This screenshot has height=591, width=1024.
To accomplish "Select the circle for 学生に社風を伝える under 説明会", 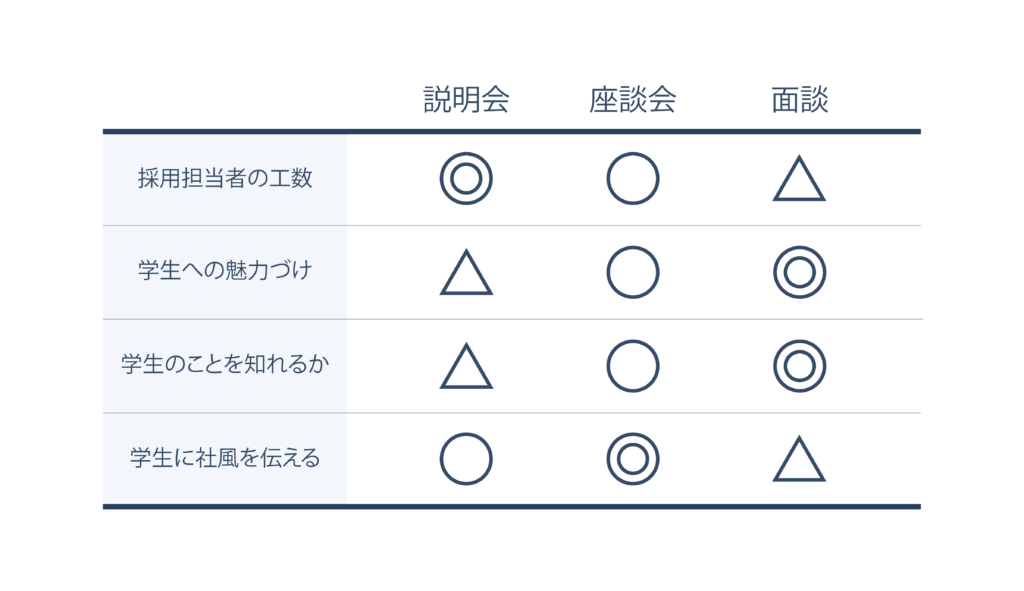I will (x=466, y=459).
